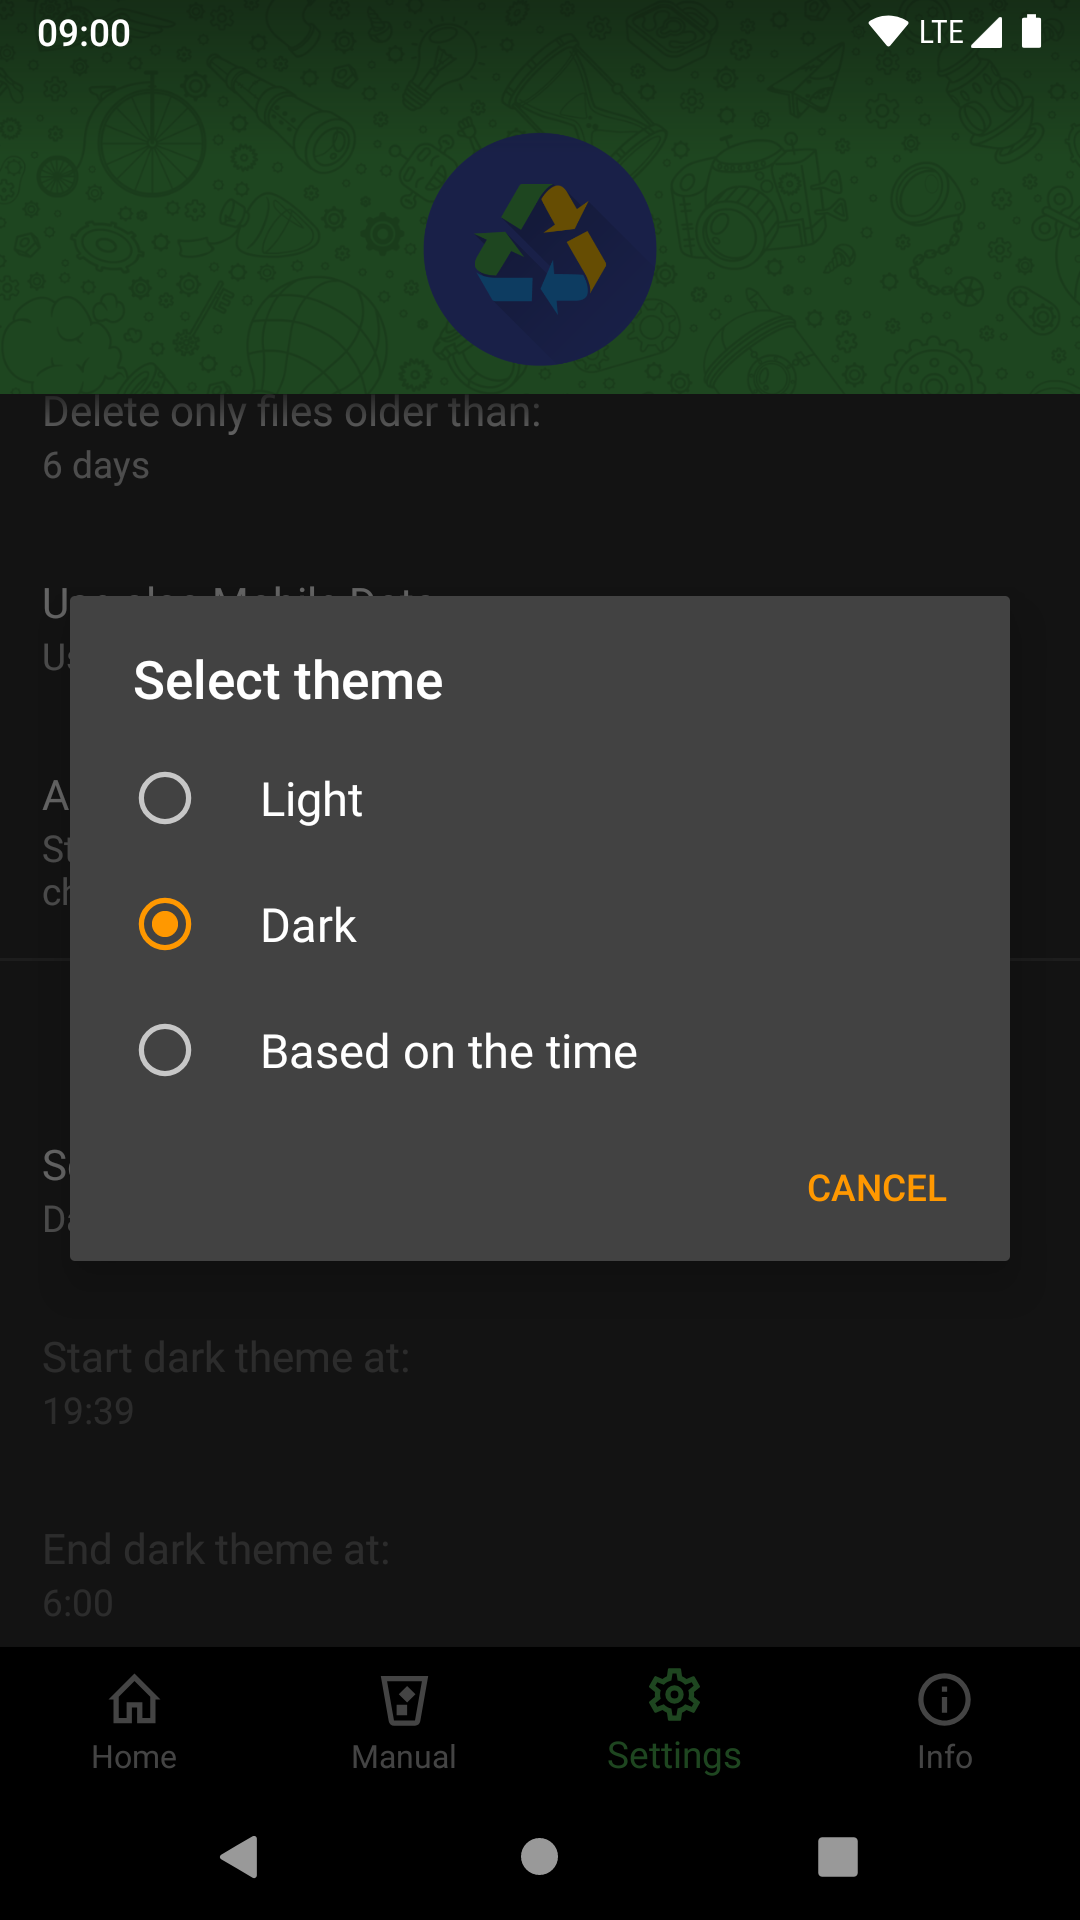Open the Info circle icon
This screenshot has height=1920, width=1080.
[x=945, y=1699]
